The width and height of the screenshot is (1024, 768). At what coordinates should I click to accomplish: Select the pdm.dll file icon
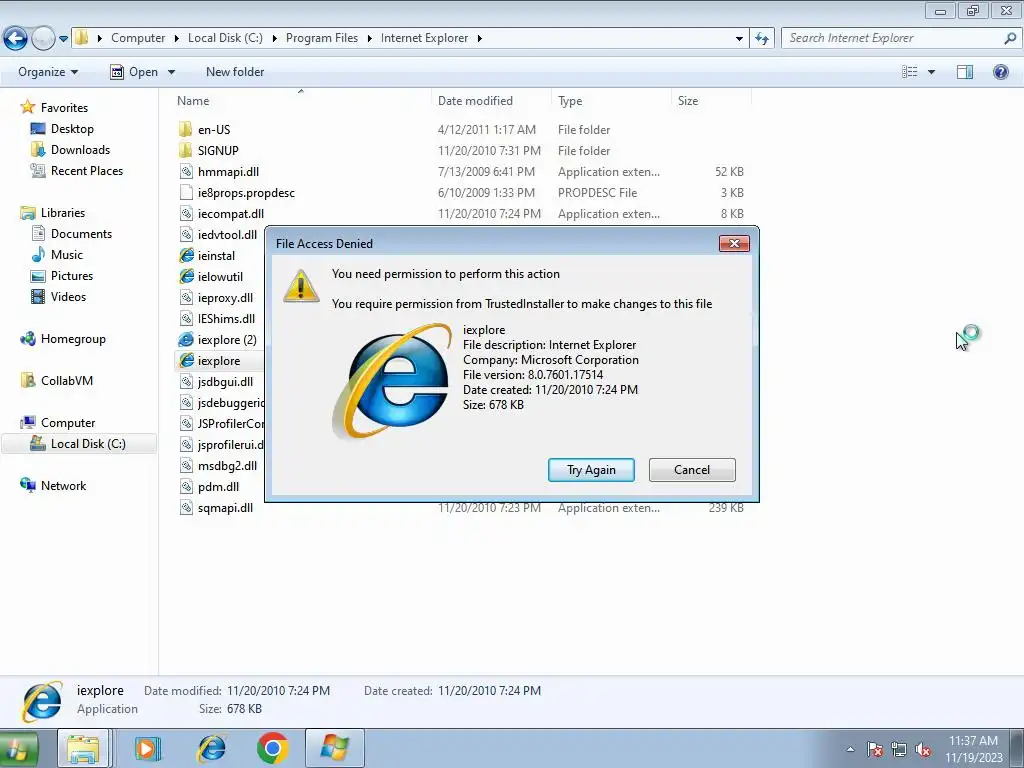point(186,487)
